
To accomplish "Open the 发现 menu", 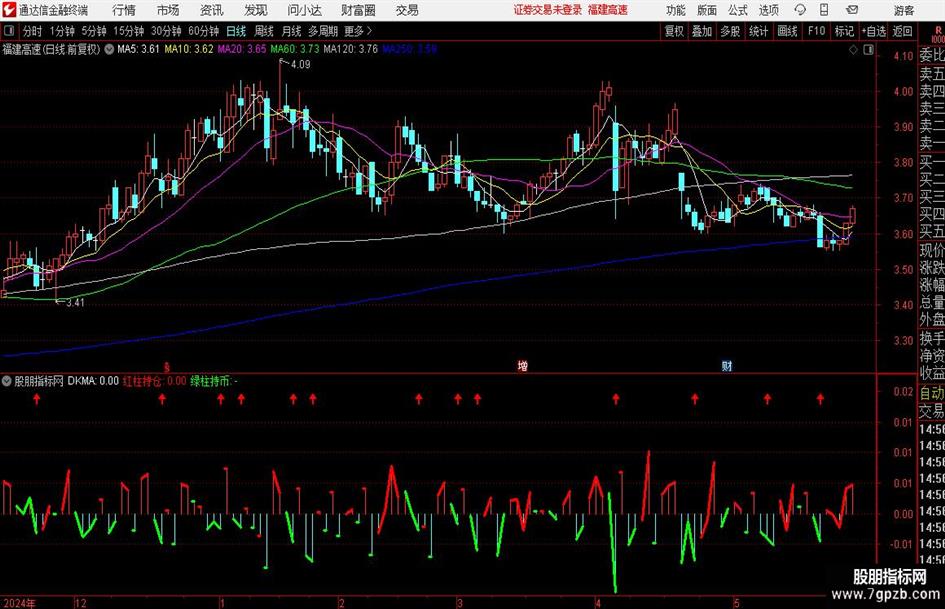I will coord(256,10).
